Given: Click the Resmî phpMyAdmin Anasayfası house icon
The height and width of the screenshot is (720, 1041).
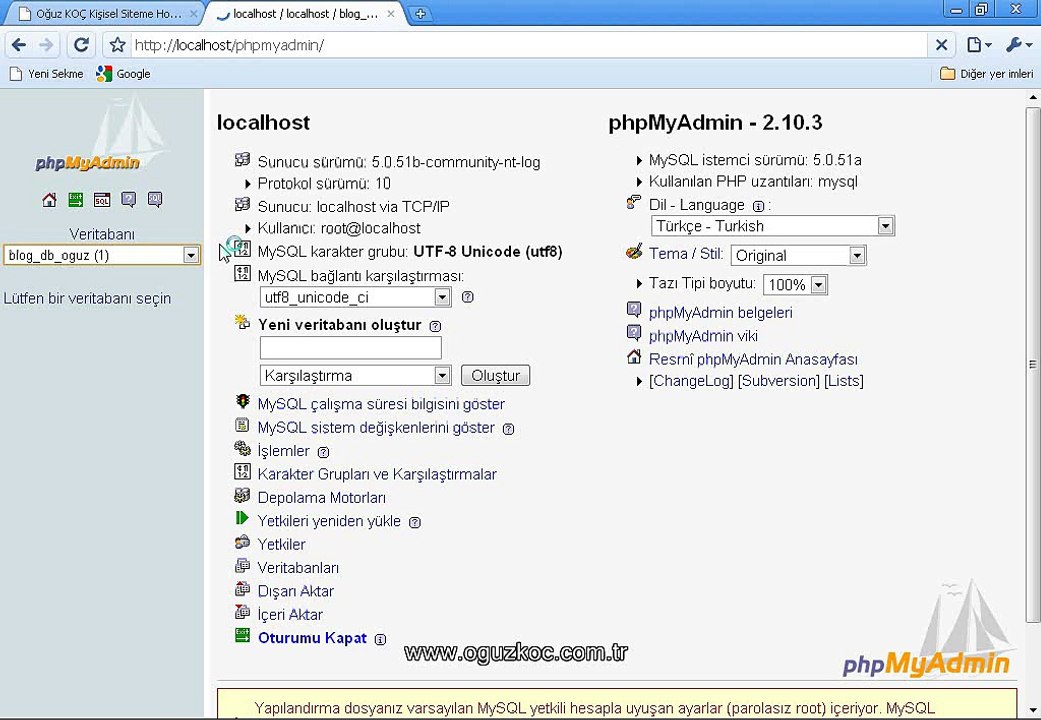Looking at the screenshot, I should pos(634,357).
